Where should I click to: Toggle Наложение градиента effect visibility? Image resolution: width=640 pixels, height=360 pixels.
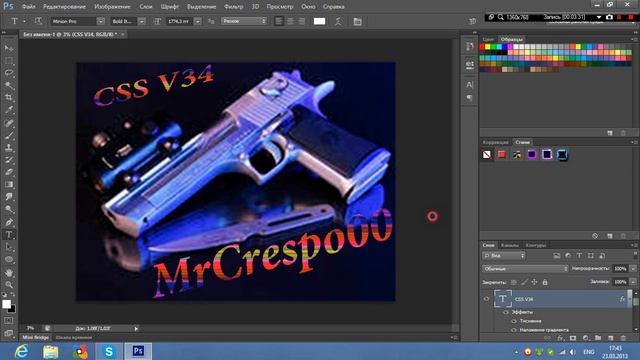tap(513, 330)
